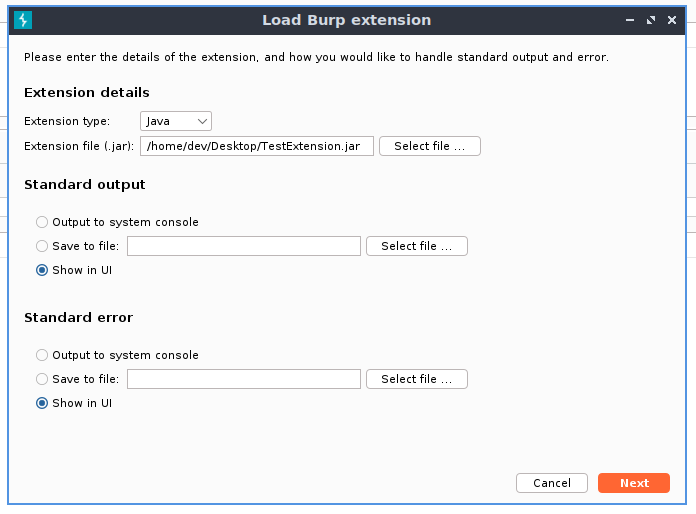Click the Burp Suite logo icon in title bar
The height and width of the screenshot is (514, 696).
[x=24, y=20]
